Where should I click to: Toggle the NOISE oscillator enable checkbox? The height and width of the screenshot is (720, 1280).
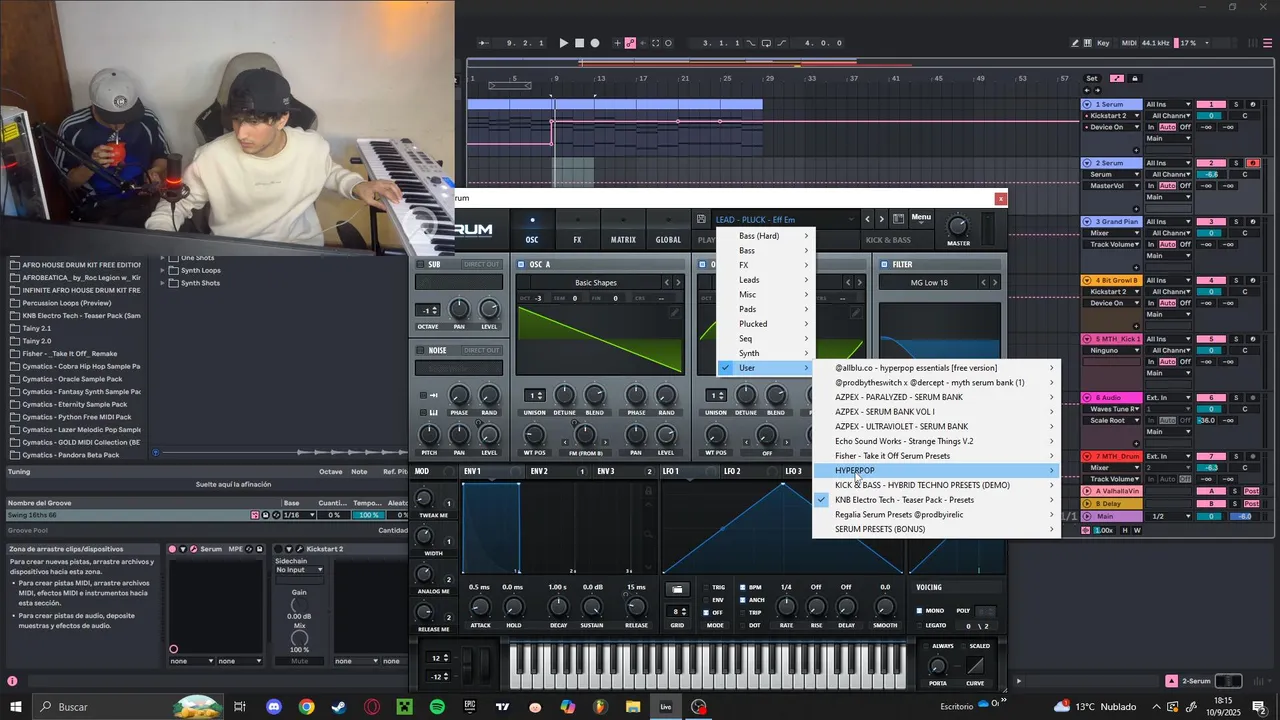(x=421, y=350)
